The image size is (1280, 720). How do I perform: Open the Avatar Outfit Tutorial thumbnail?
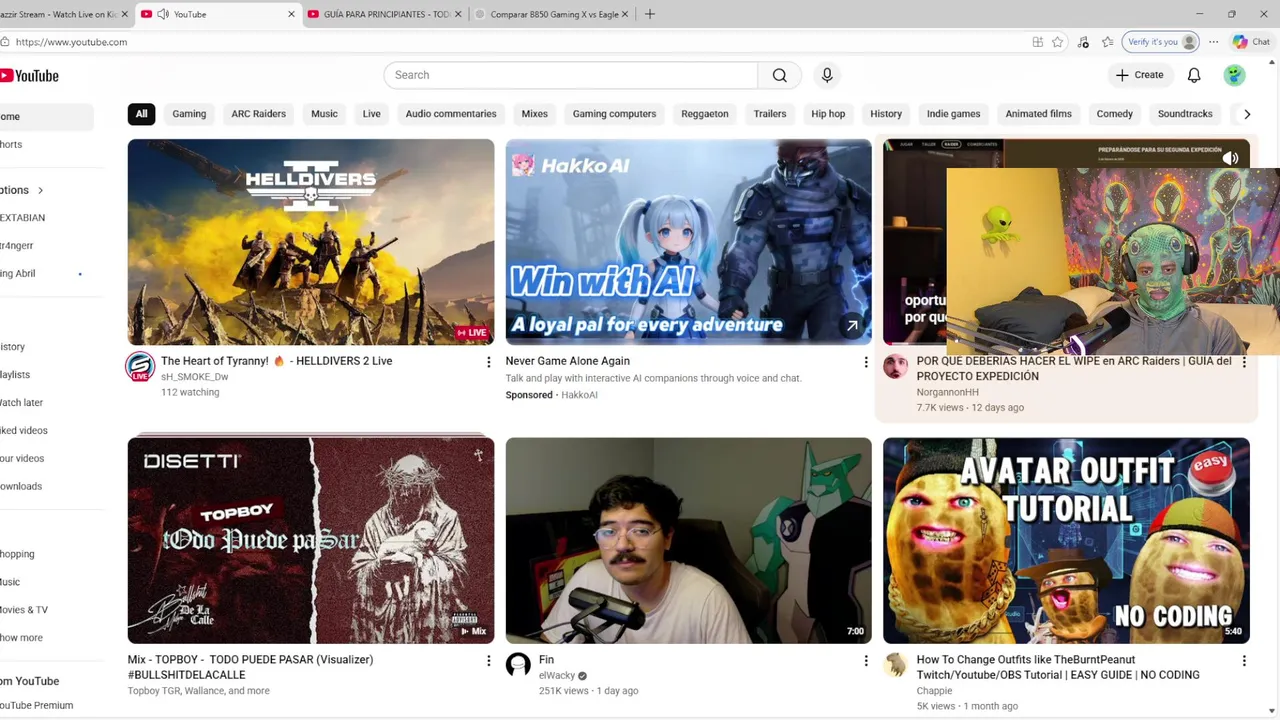(x=1066, y=541)
